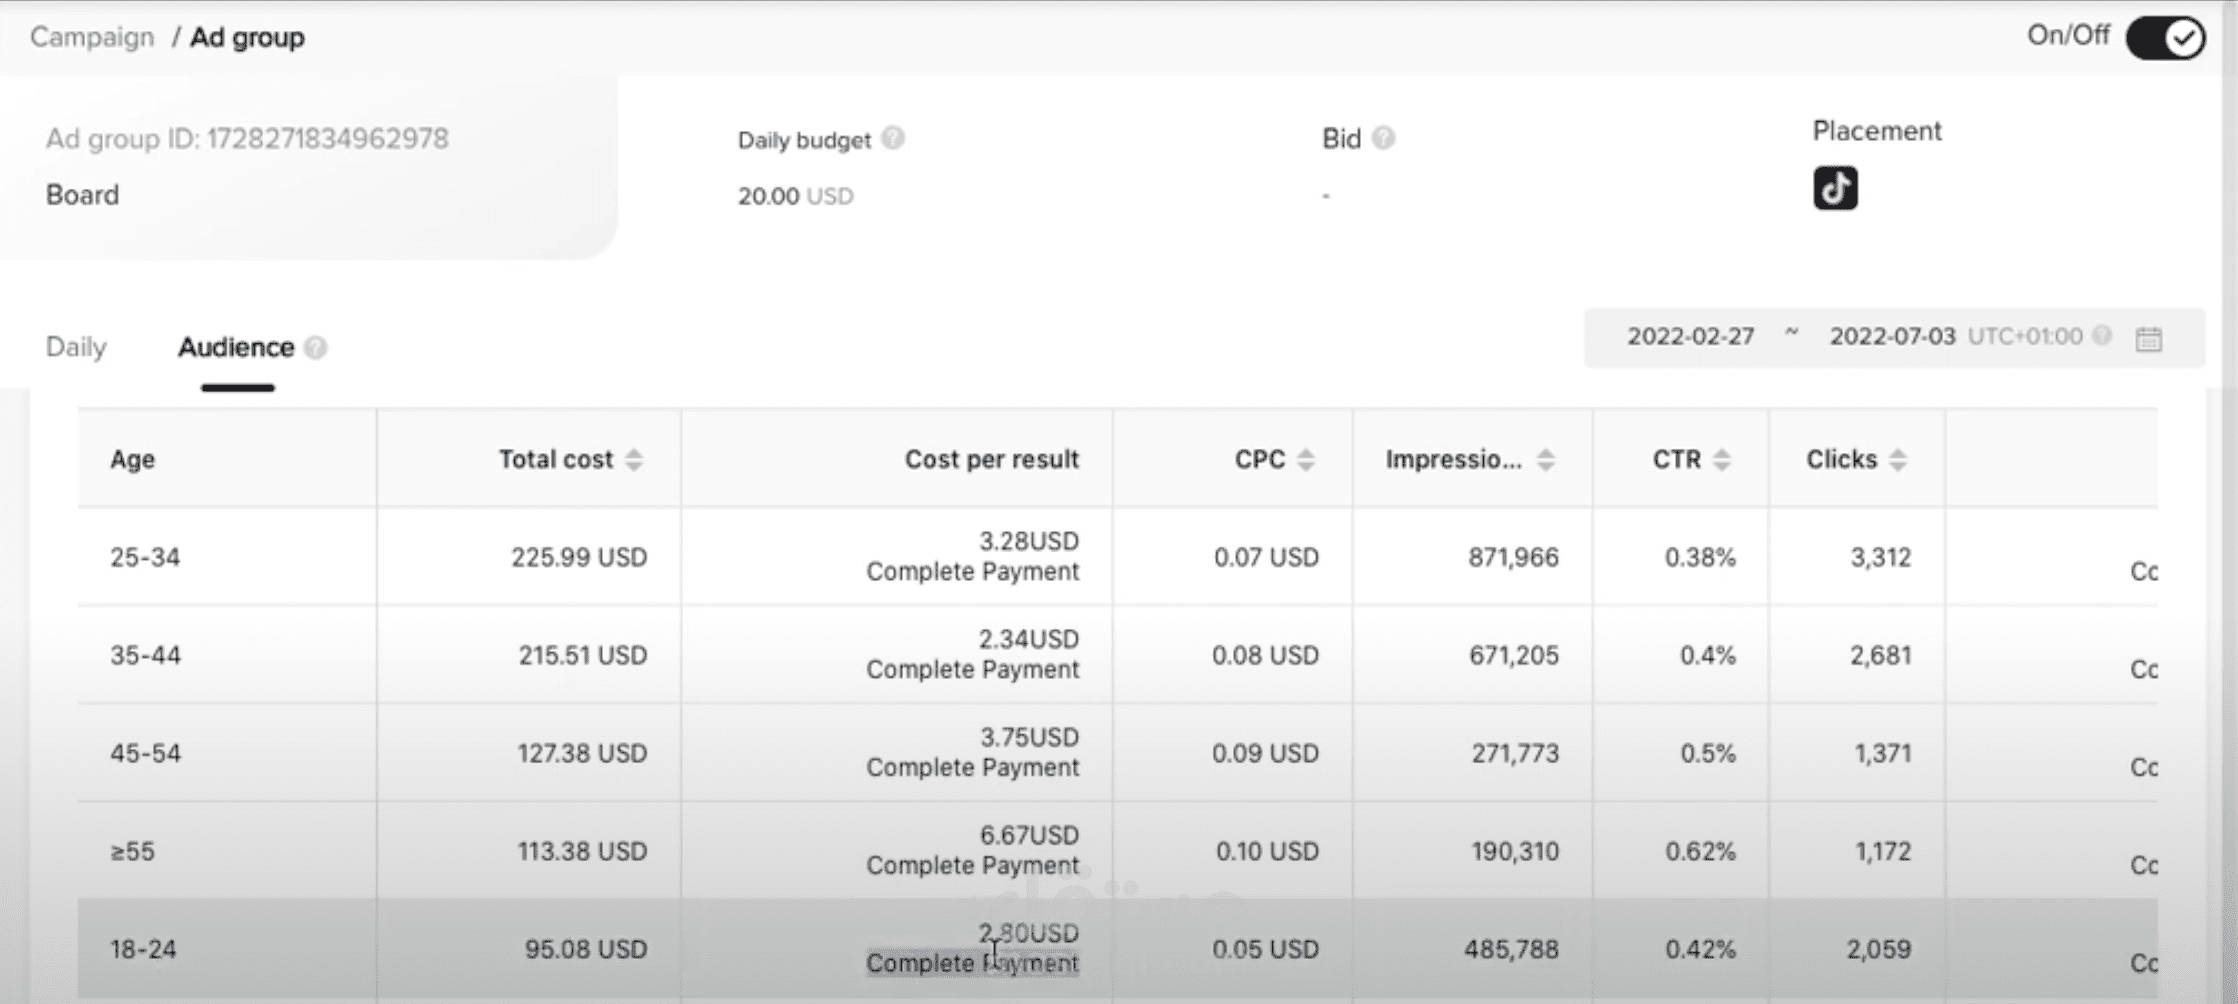Screen dimensions: 2238x1004
Task: Toggle the ad group On/Off switch
Action: (x=2165, y=38)
